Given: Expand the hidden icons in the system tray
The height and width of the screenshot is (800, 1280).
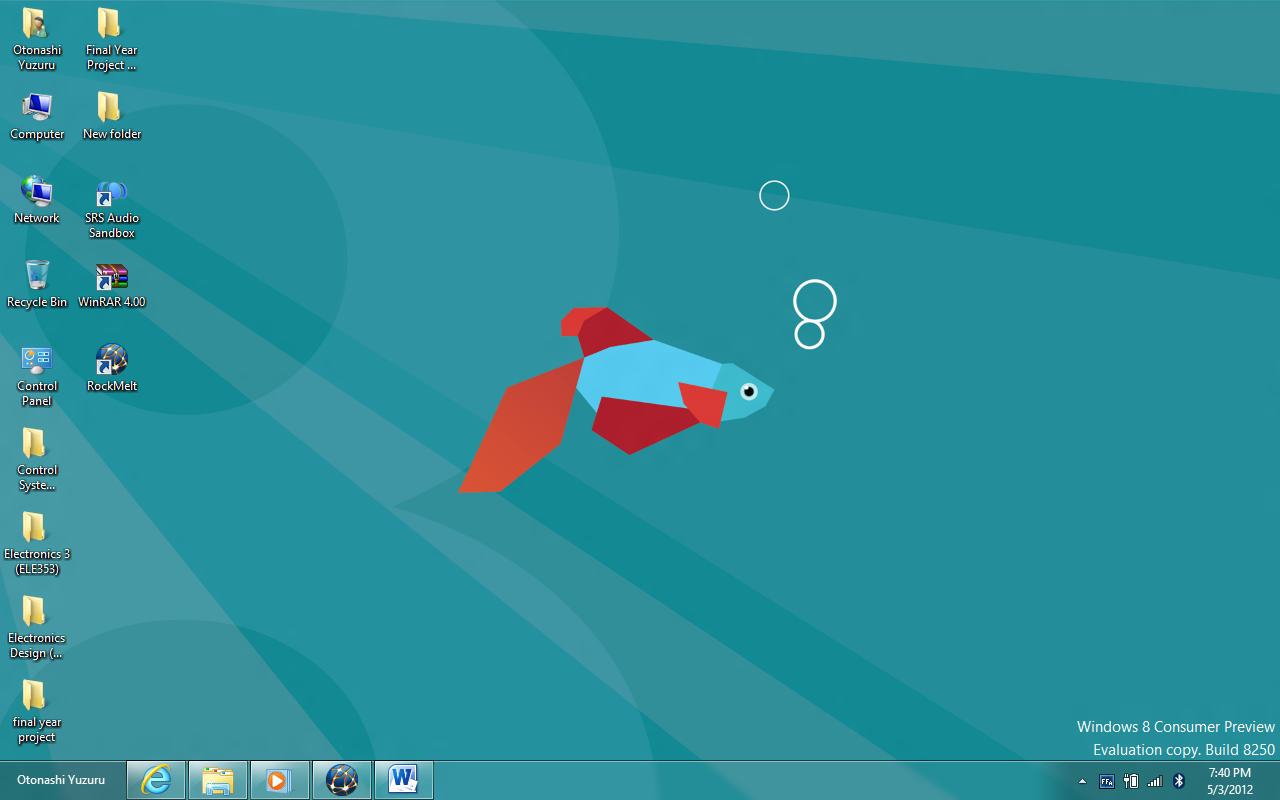Looking at the screenshot, I should coord(1082,781).
